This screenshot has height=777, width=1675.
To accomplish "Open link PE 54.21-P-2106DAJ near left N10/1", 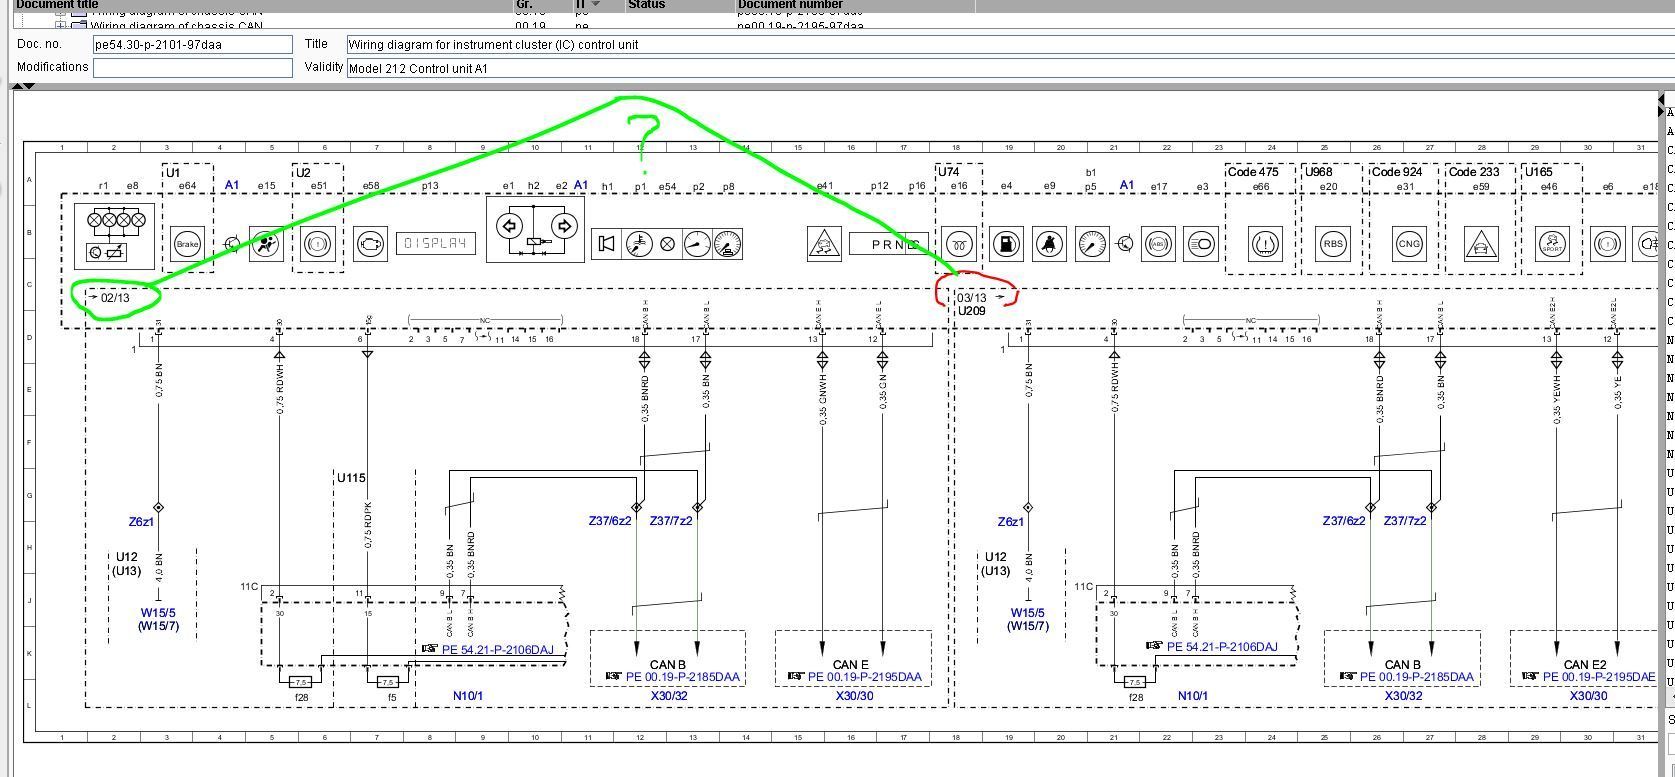I will [497, 650].
